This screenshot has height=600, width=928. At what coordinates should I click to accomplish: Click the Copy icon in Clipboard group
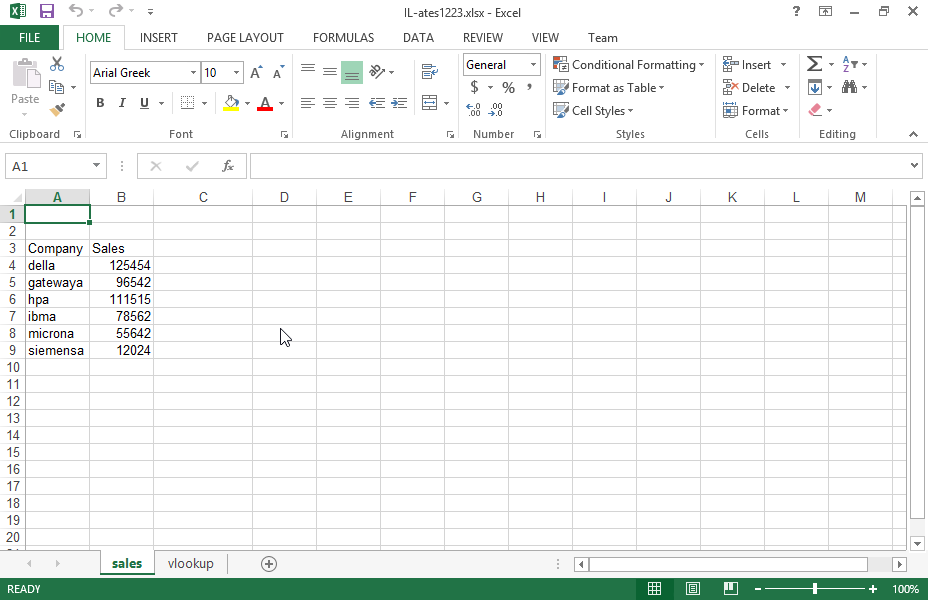point(57,87)
